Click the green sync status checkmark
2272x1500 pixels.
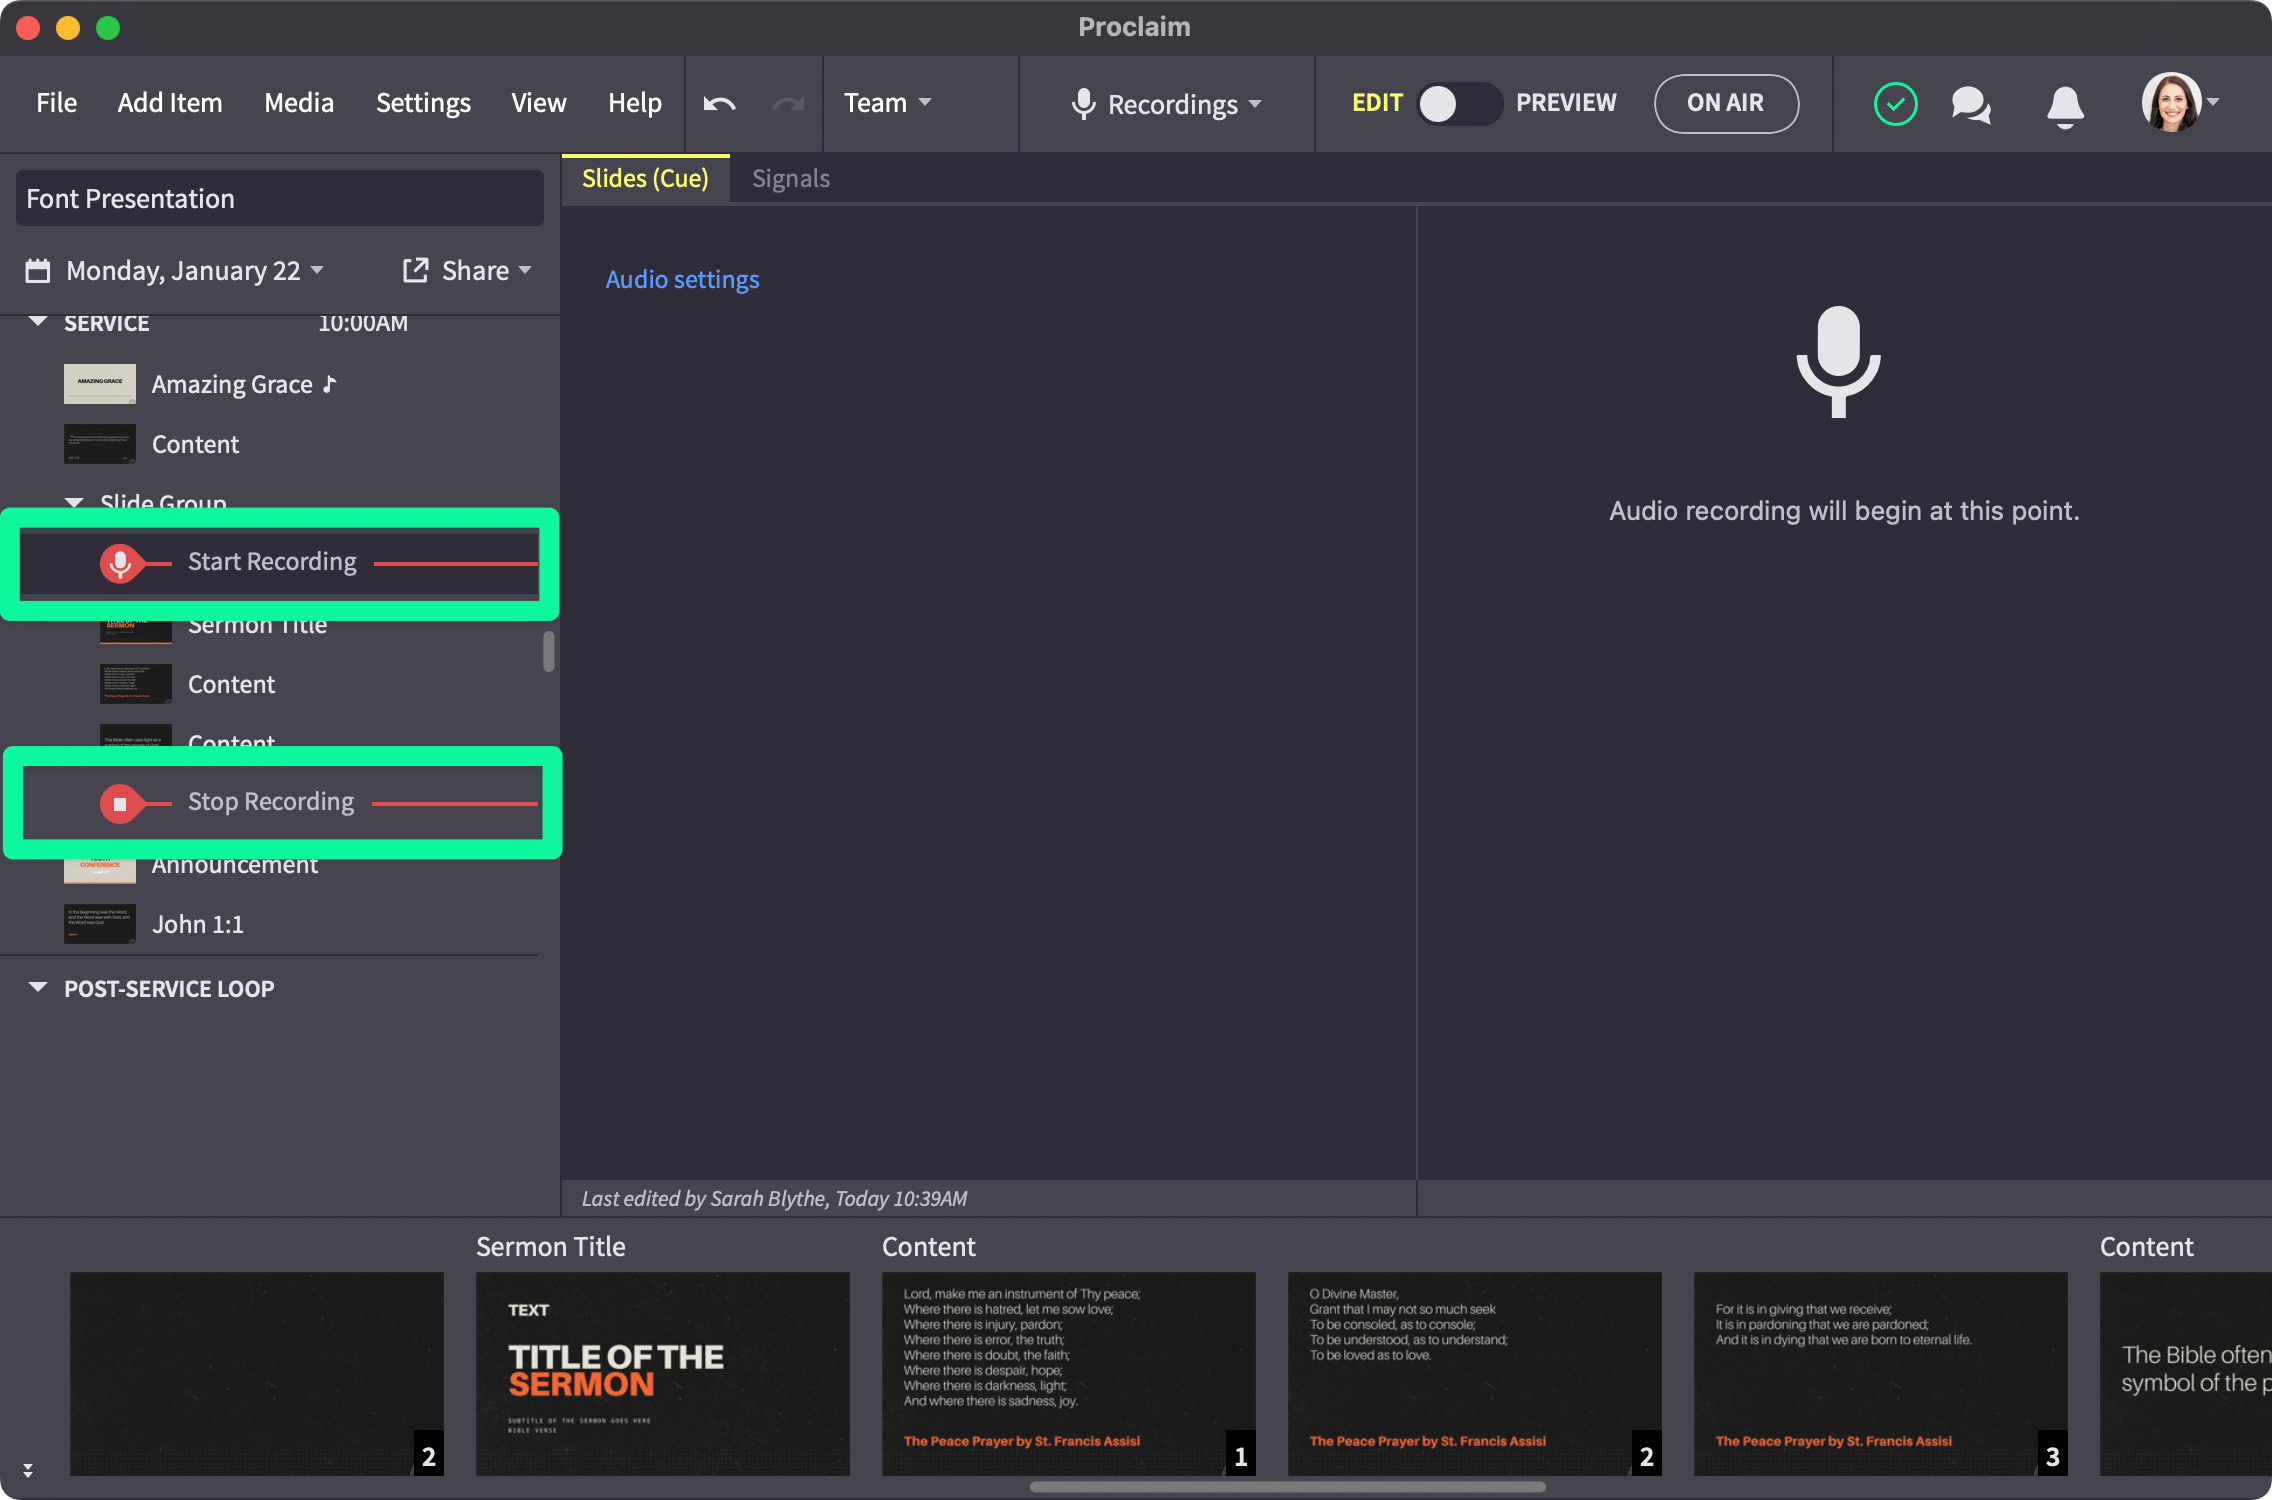coord(1895,104)
